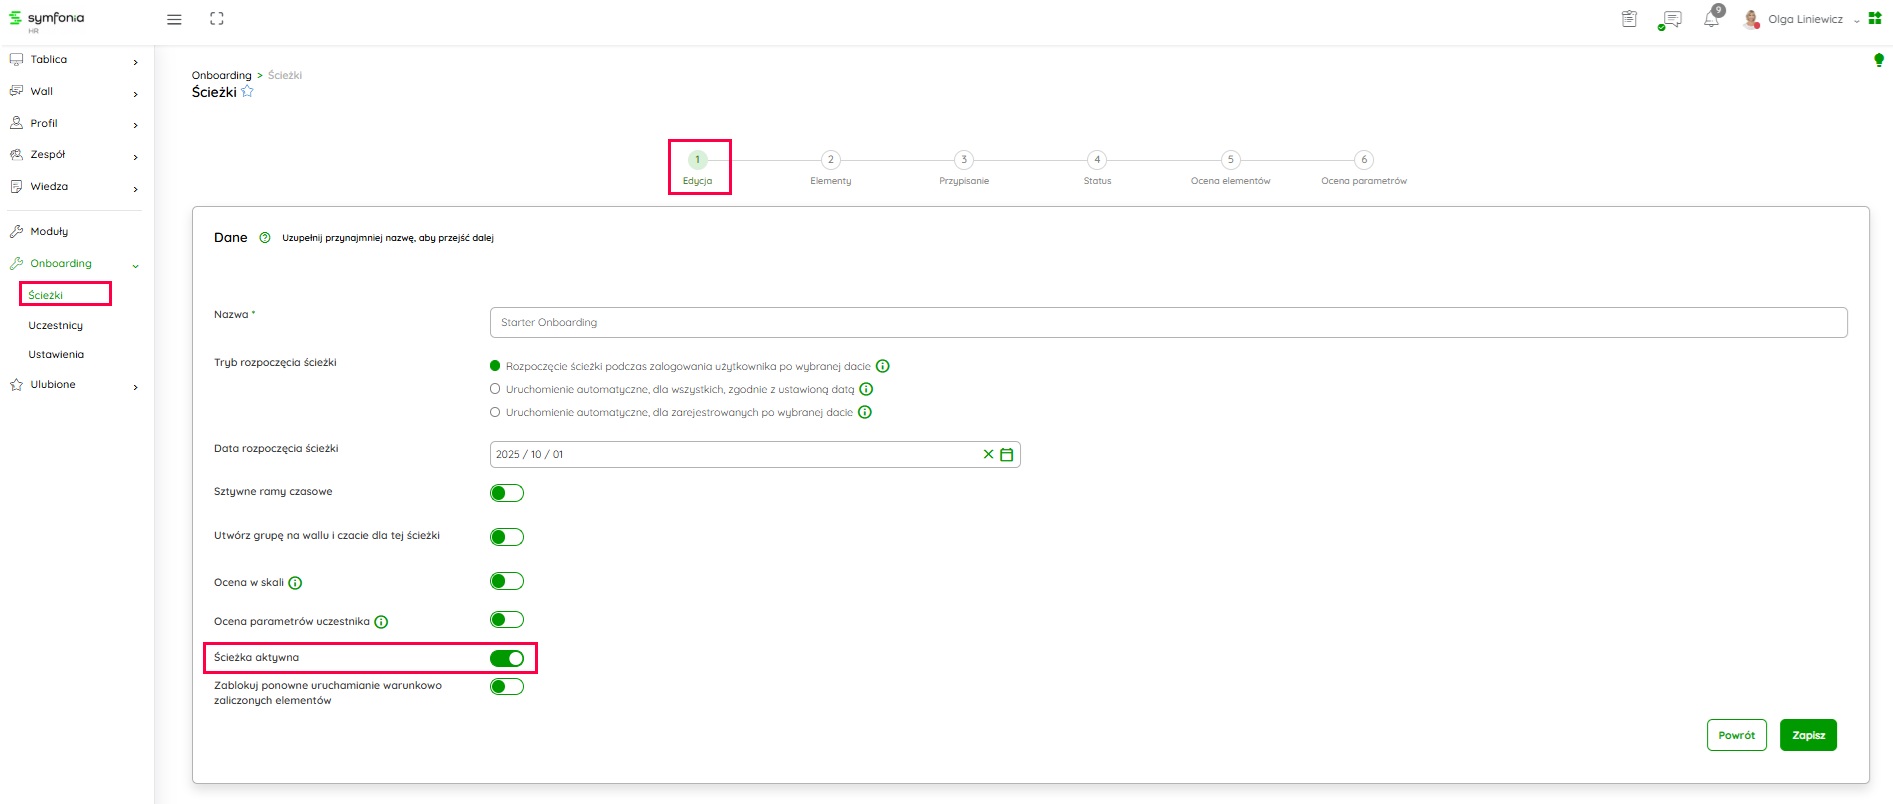Open the chat messages icon

coord(1670,19)
